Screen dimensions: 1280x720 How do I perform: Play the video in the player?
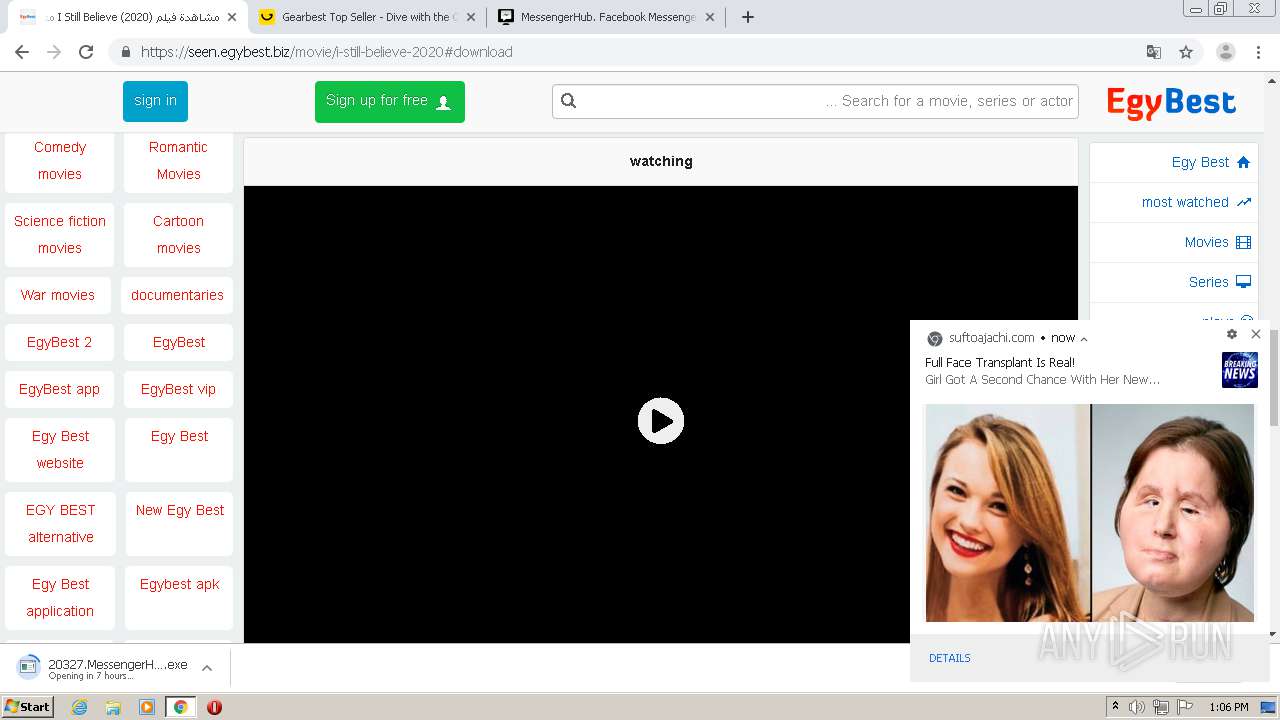661,421
